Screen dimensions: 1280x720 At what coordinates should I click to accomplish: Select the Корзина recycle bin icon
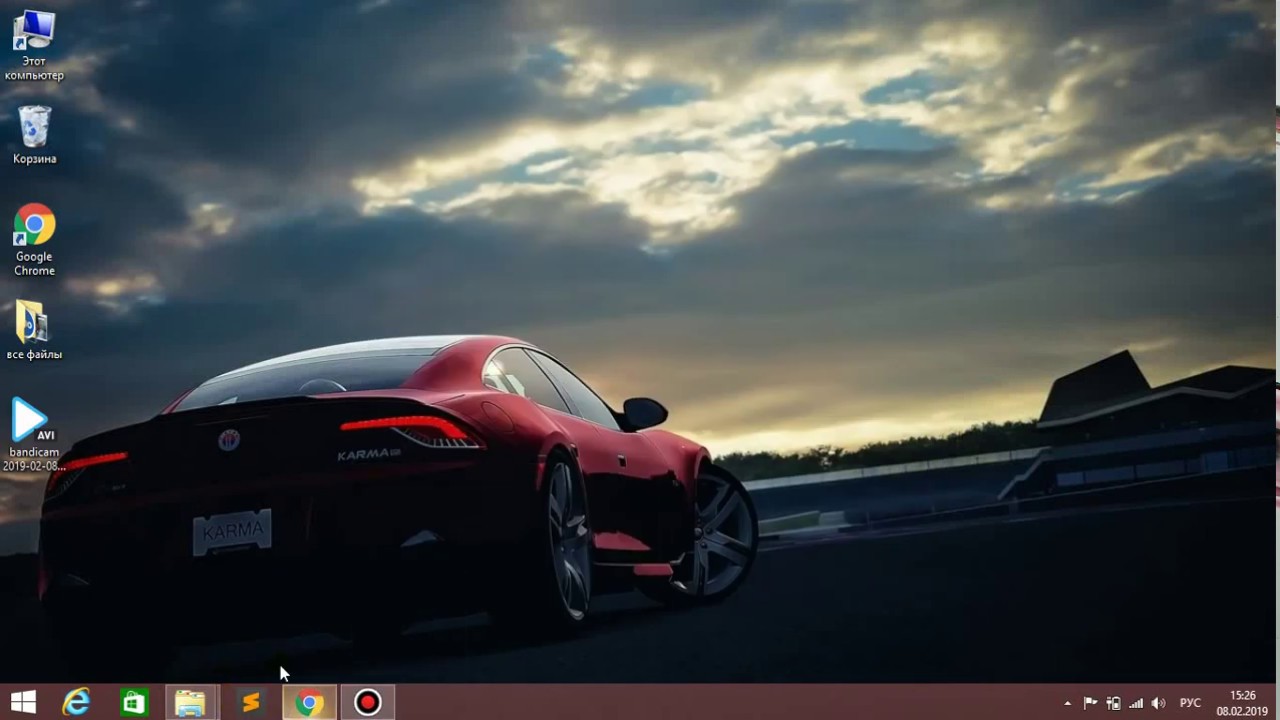(34, 135)
